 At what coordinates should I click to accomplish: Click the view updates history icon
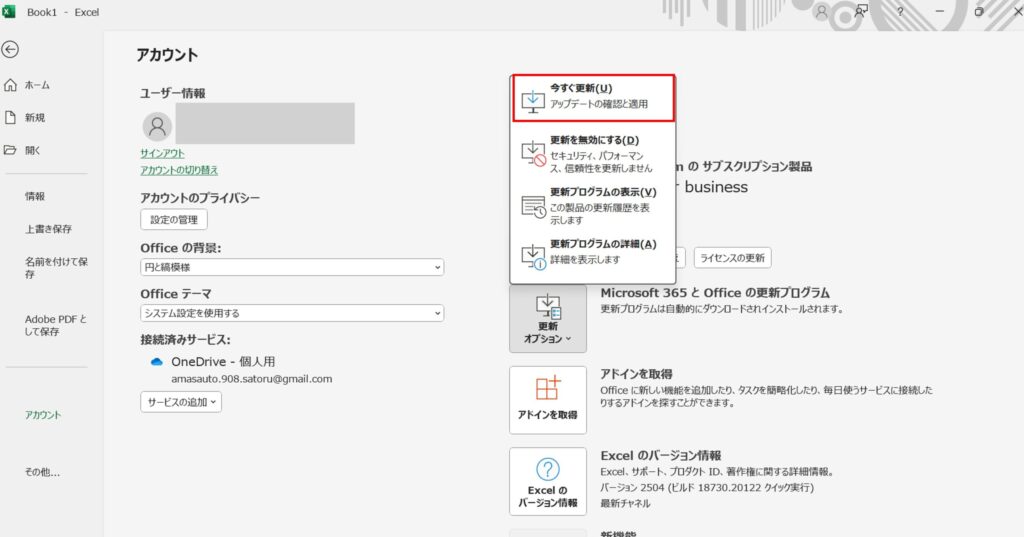click(534, 206)
